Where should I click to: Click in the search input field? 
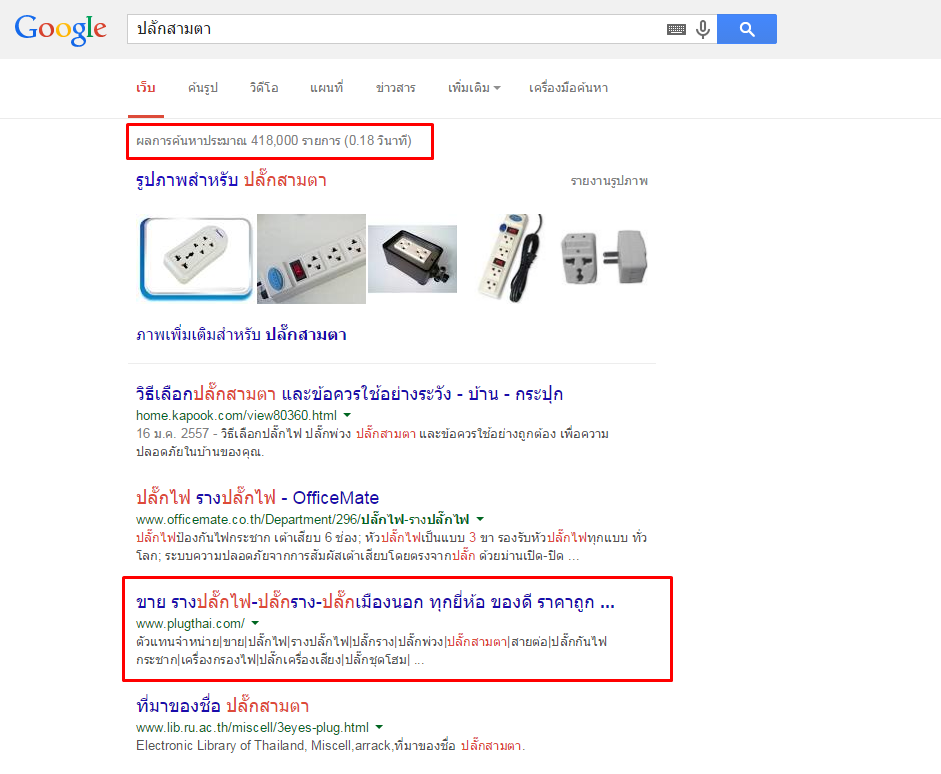point(396,29)
